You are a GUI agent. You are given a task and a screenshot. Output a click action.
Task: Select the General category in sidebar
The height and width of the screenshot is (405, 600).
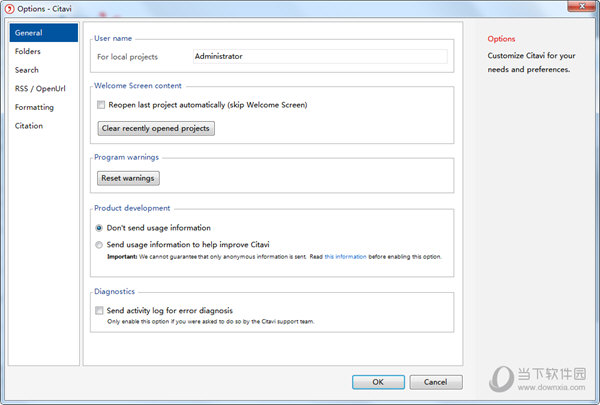point(44,33)
